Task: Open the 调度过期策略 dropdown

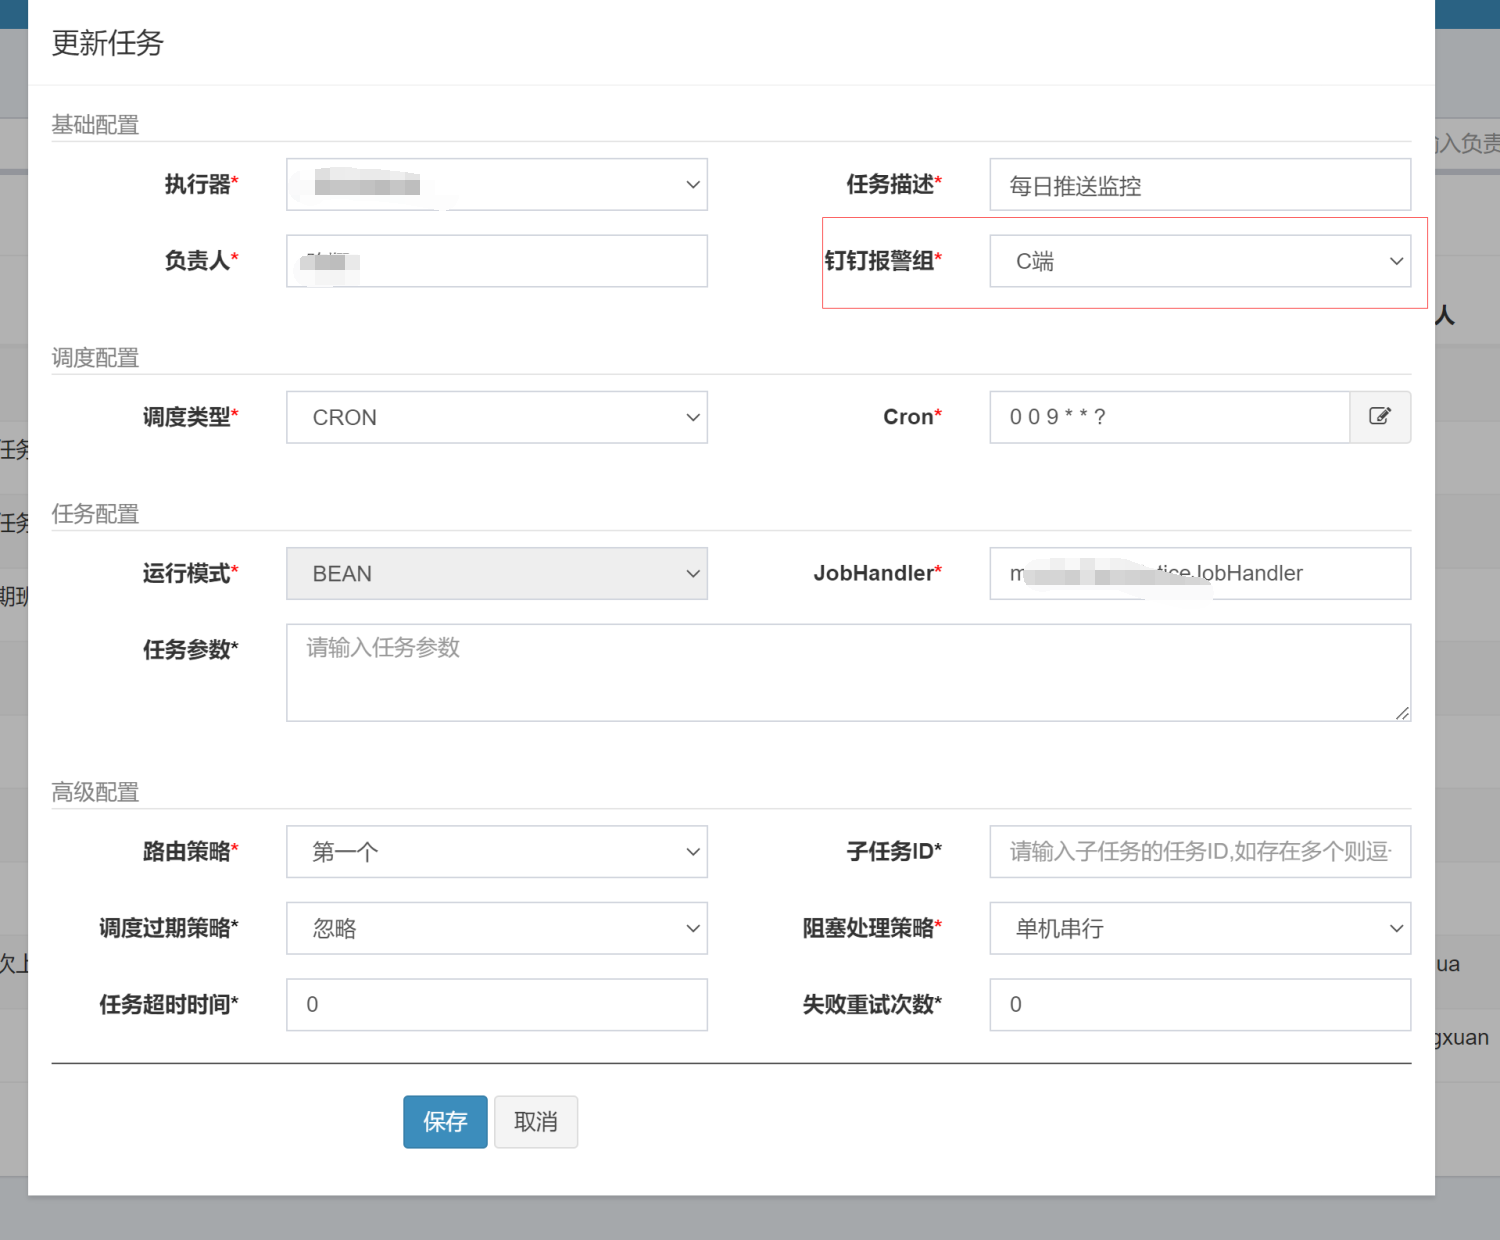Action: coord(496,928)
